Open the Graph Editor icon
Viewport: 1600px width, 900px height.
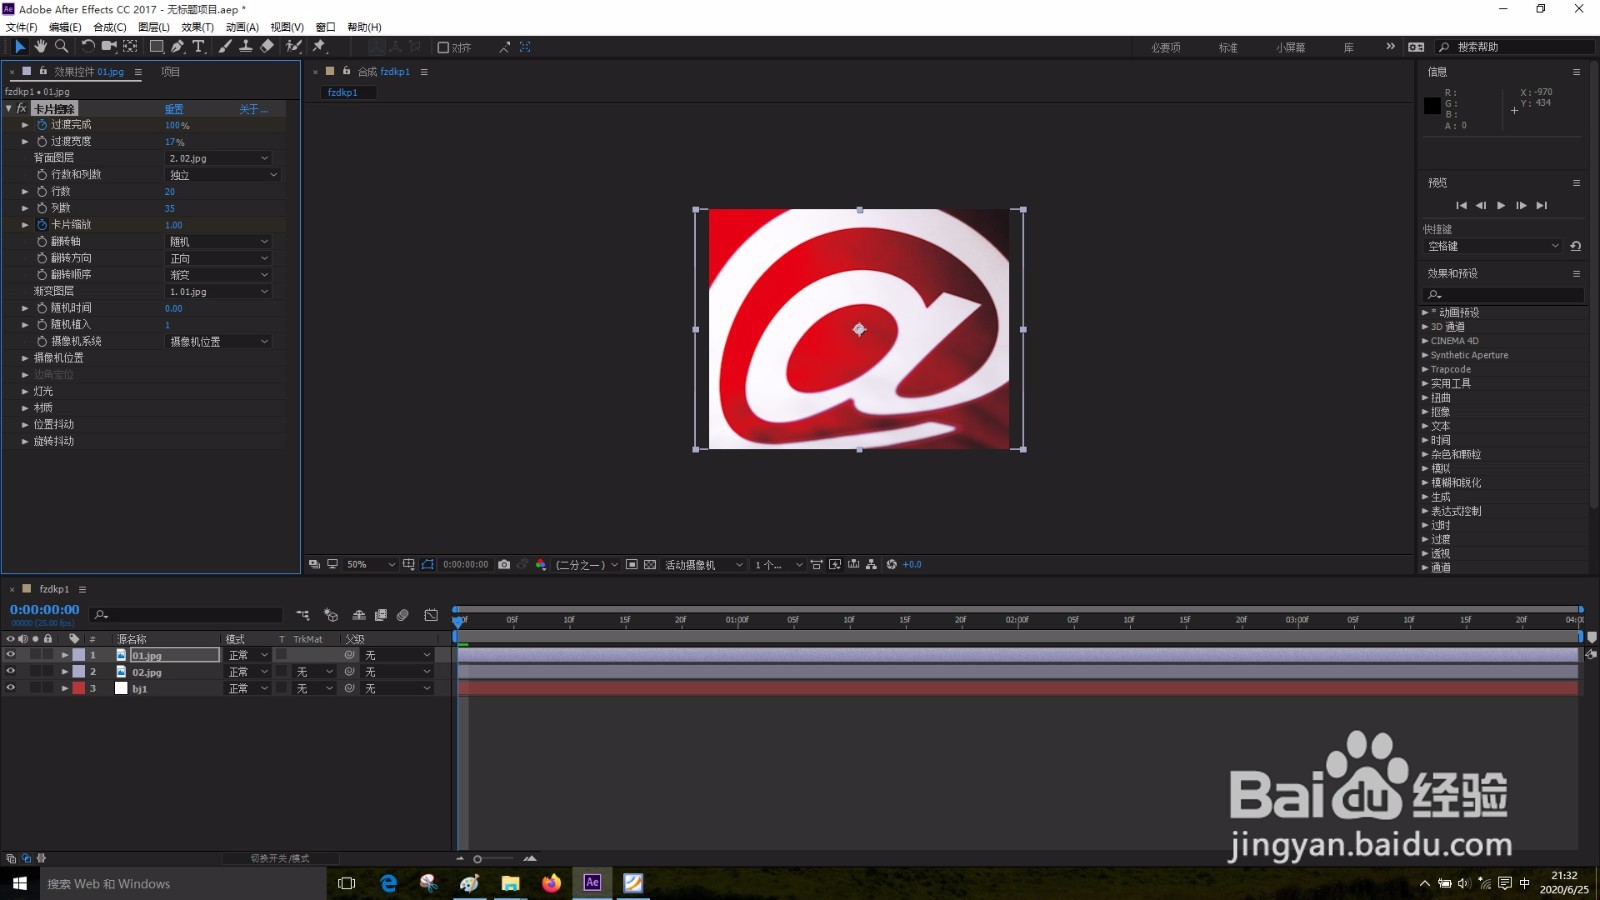click(x=431, y=615)
